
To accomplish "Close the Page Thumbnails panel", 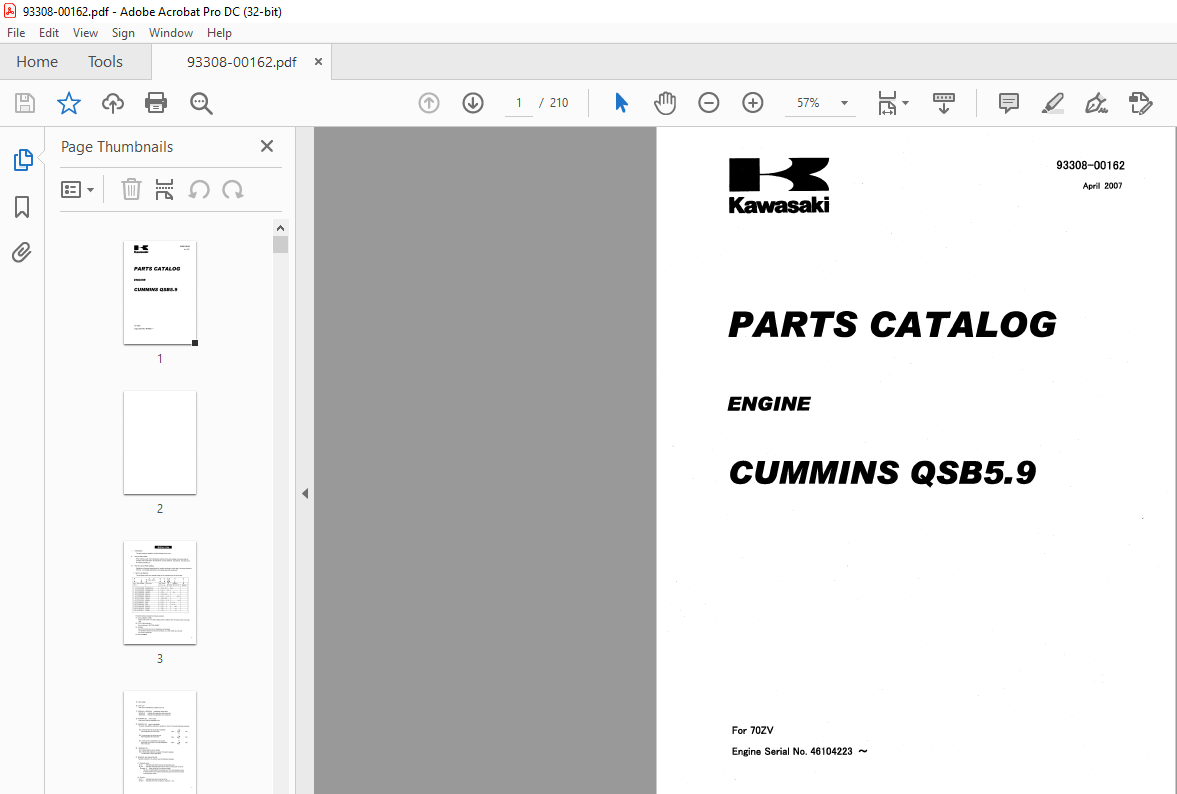I will tap(266, 146).
